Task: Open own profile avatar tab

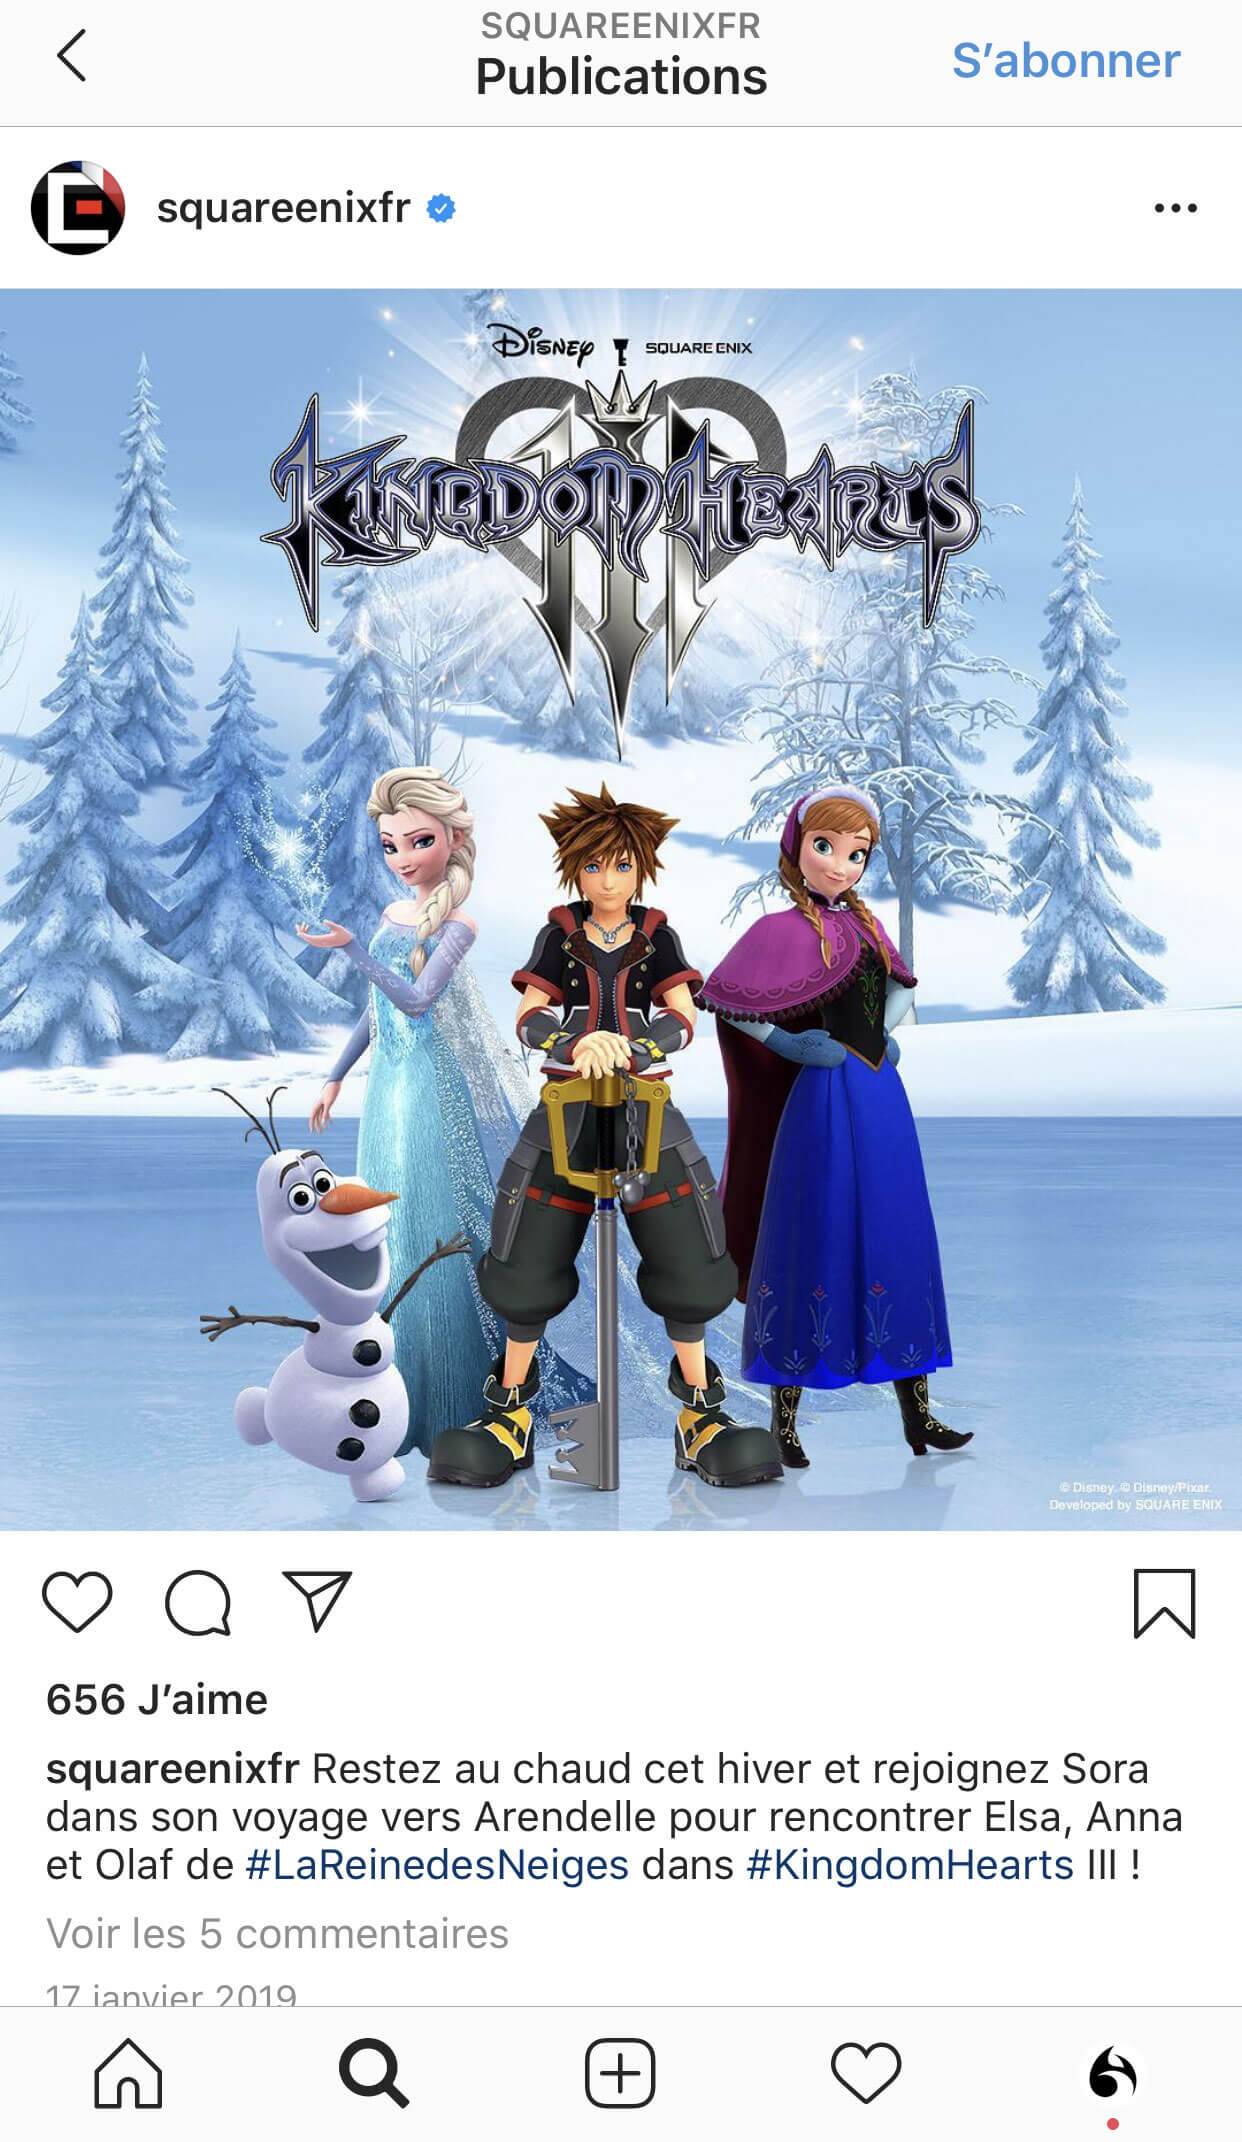Action: coord(1113,2074)
